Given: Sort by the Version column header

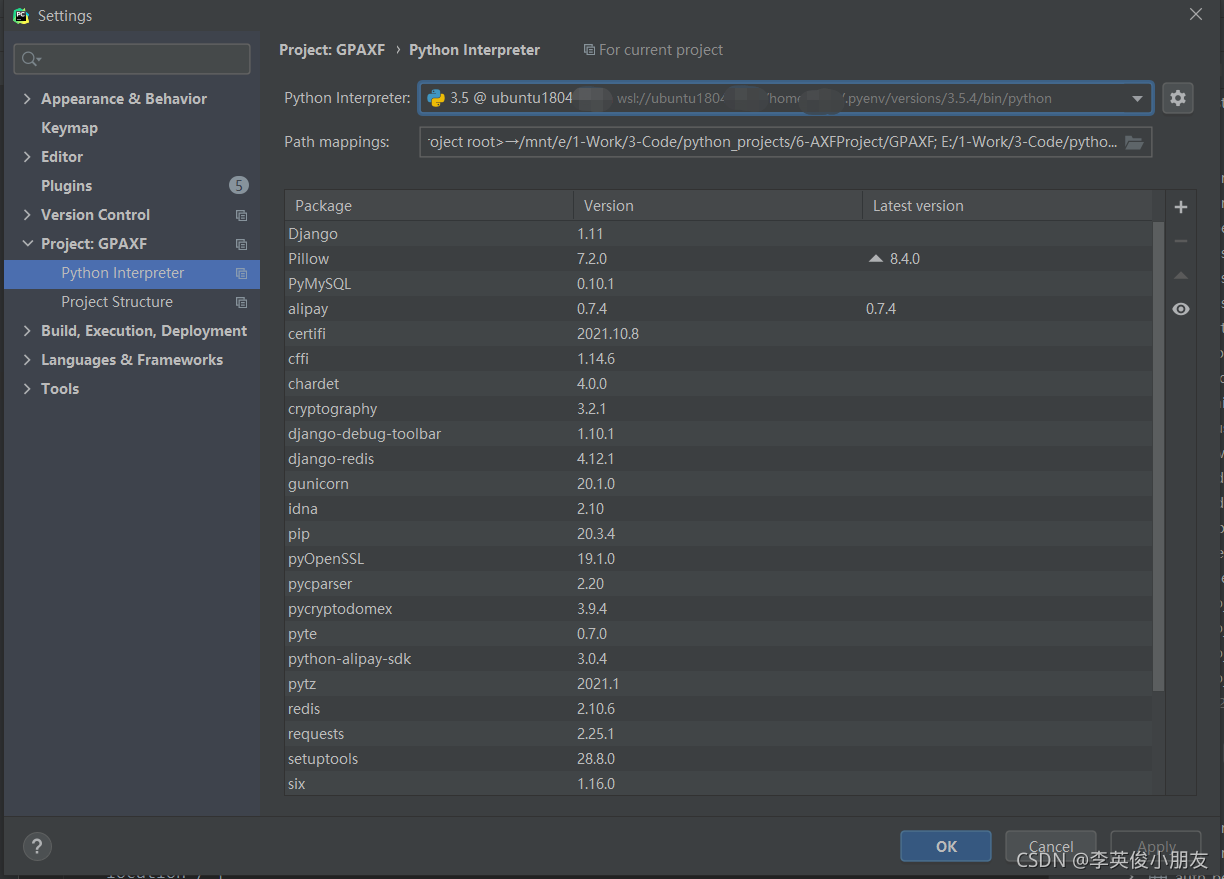Looking at the screenshot, I should [x=718, y=206].
